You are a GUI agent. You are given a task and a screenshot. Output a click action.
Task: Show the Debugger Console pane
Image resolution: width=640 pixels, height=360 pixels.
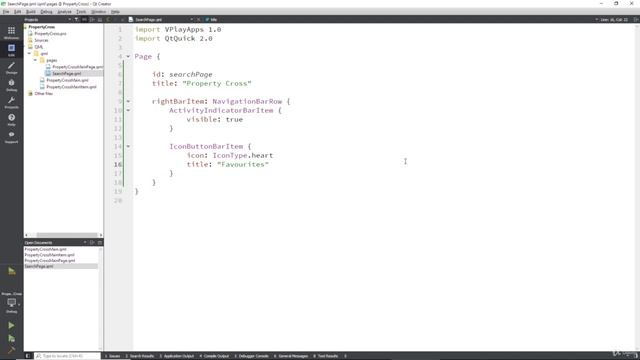coord(251,356)
